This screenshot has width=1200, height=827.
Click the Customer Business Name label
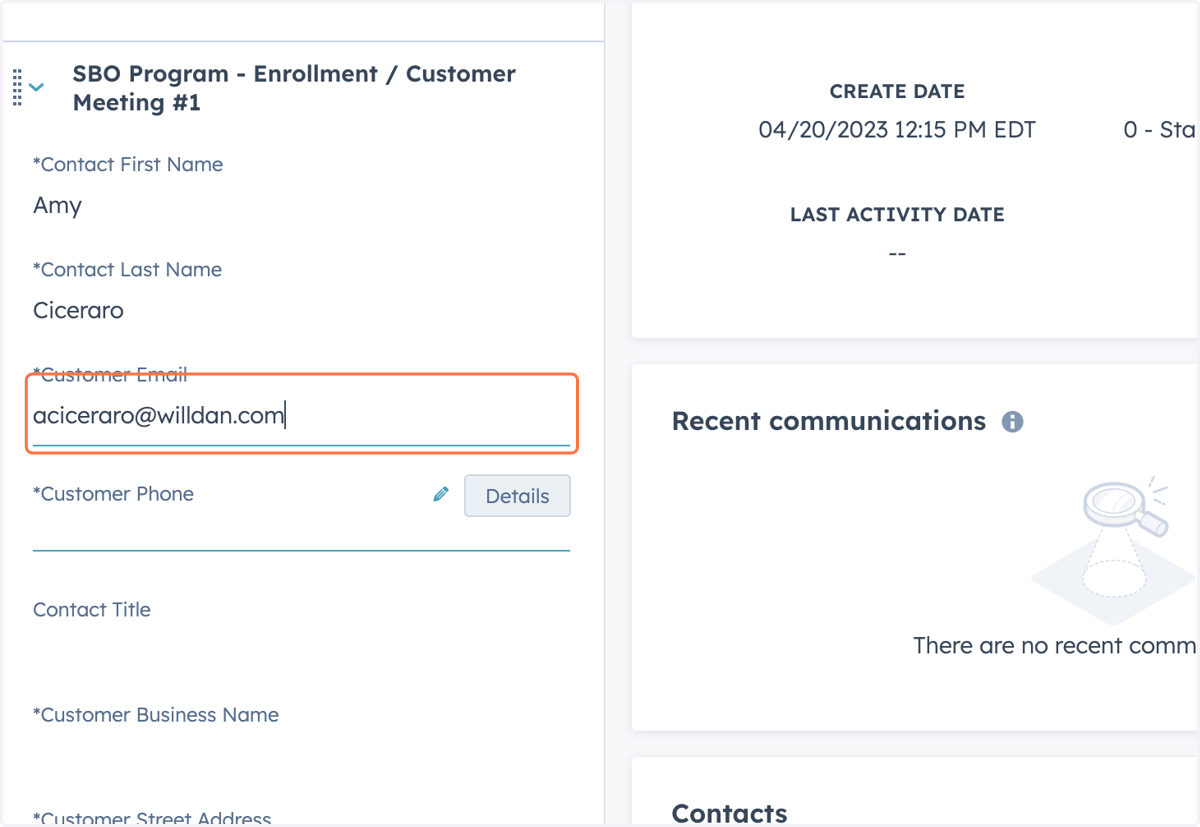tap(156, 715)
